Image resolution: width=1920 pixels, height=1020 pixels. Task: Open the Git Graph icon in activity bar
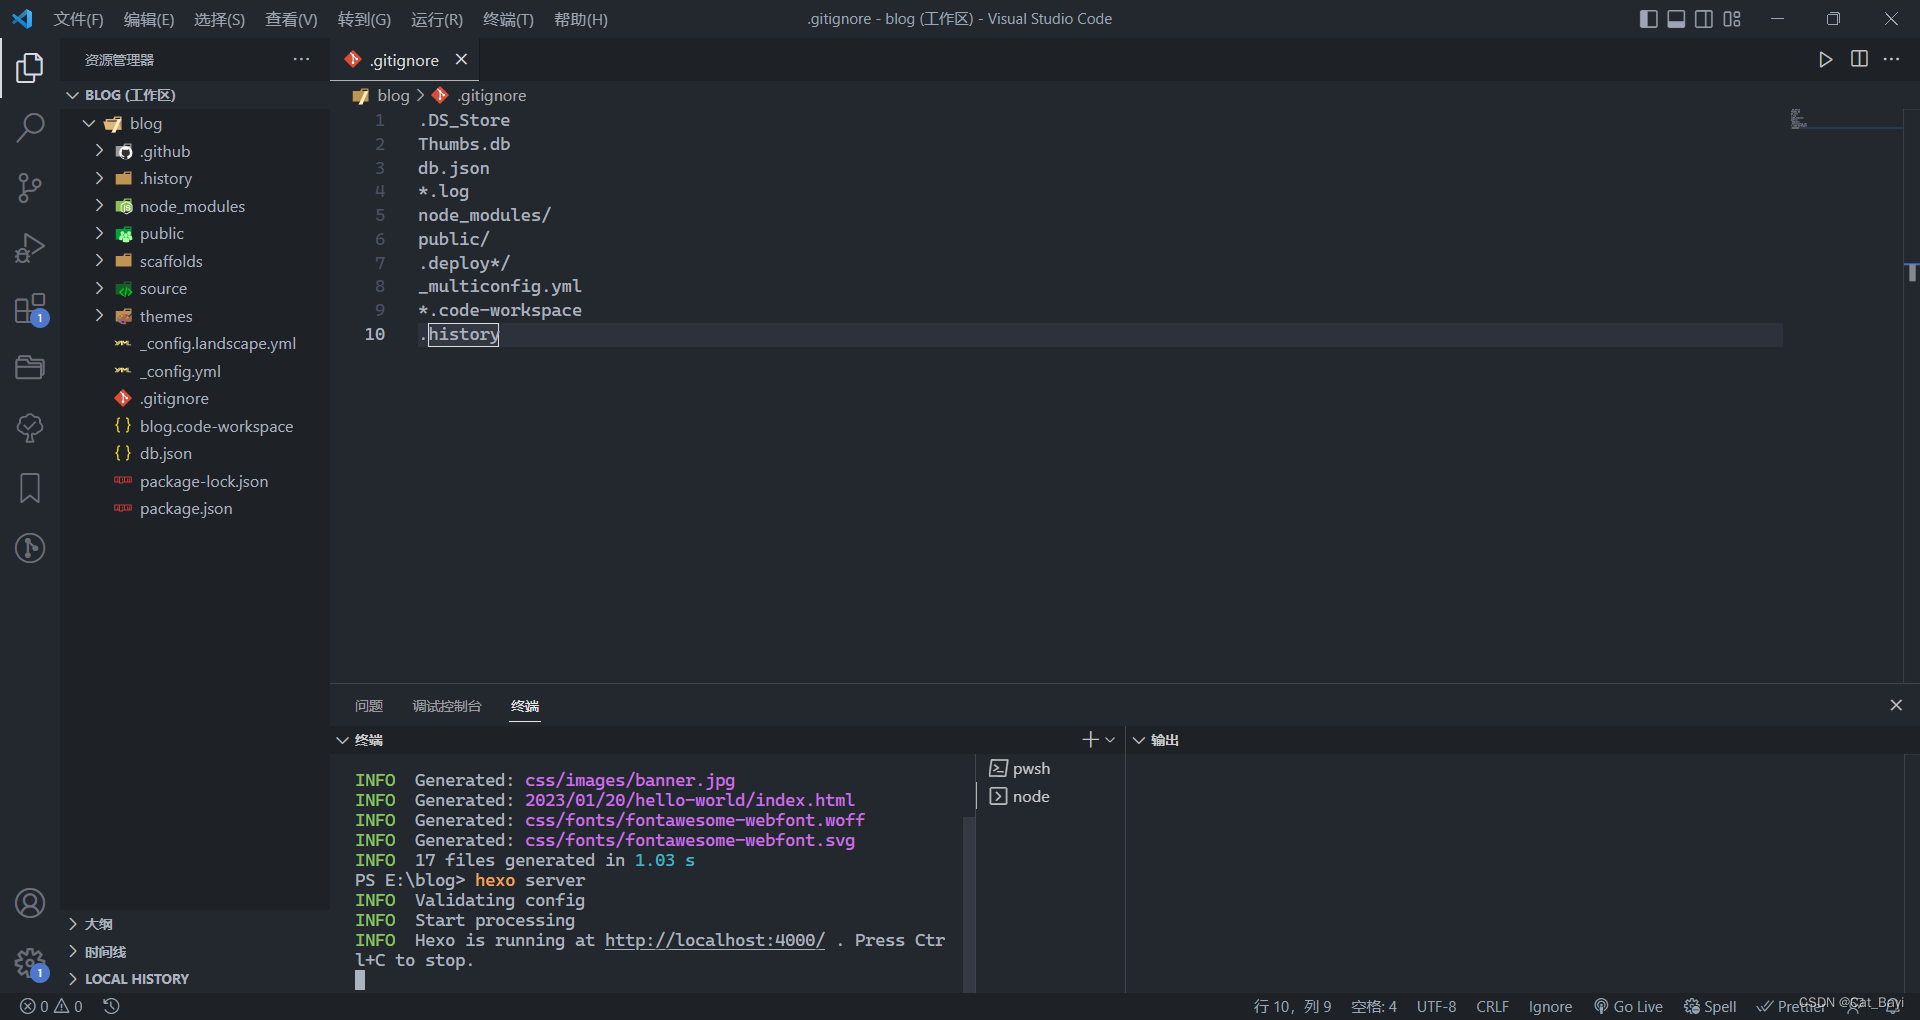[30, 548]
